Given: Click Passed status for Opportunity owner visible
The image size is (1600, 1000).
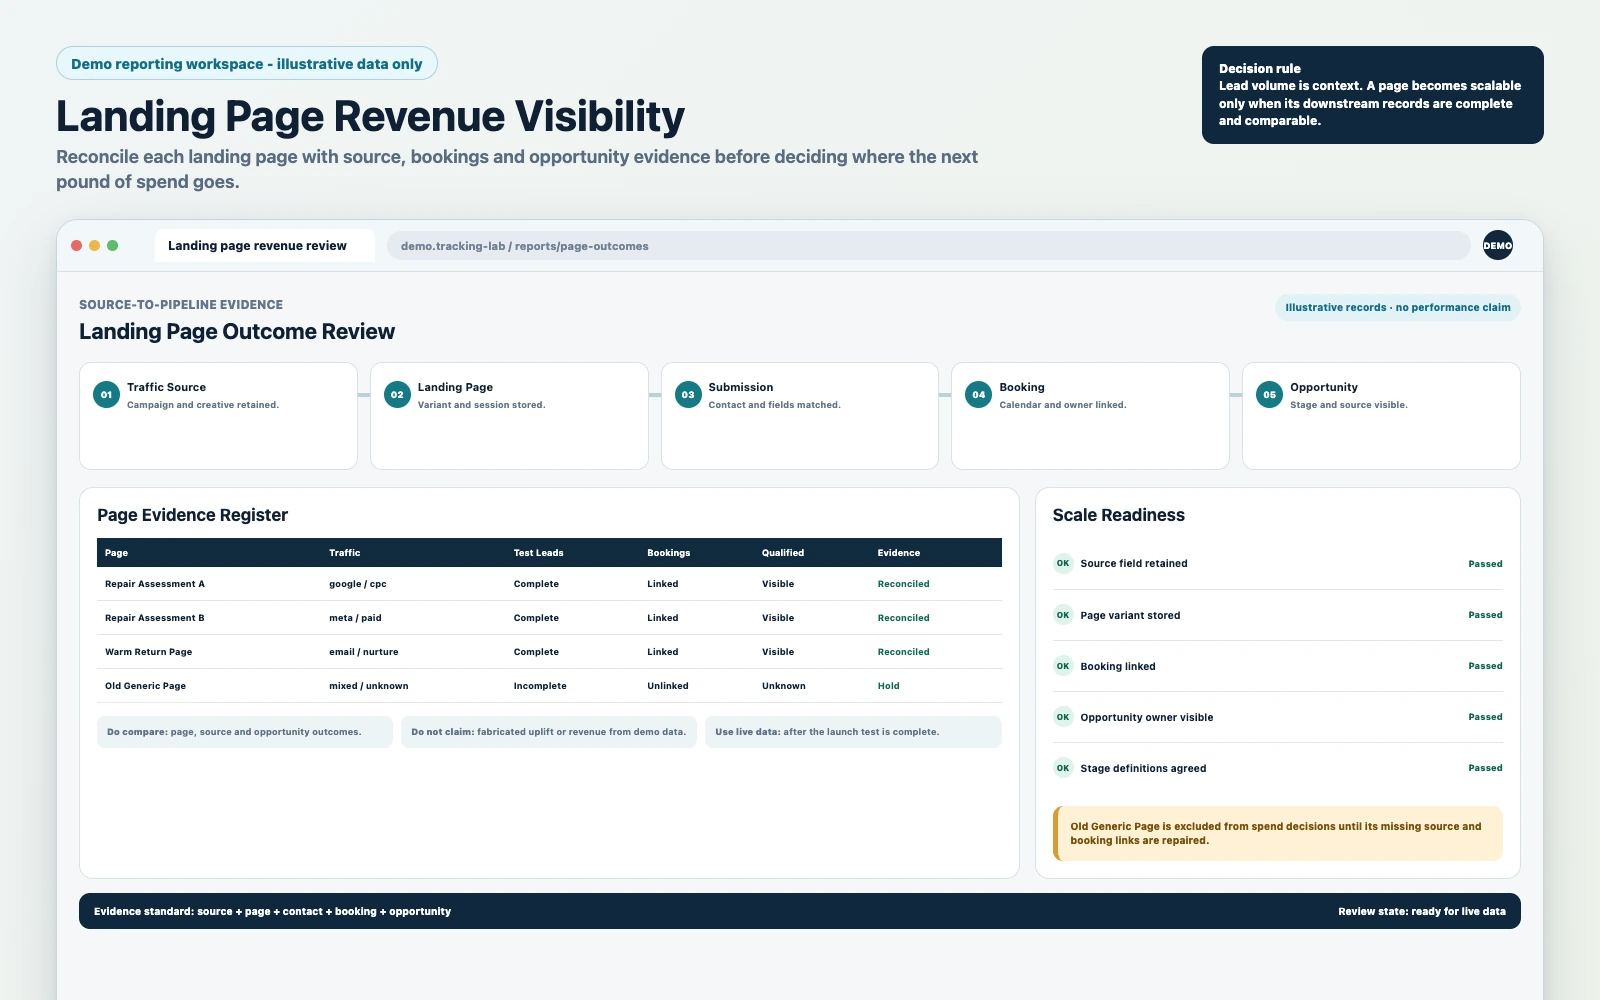Looking at the screenshot, I should [1485, 717].
